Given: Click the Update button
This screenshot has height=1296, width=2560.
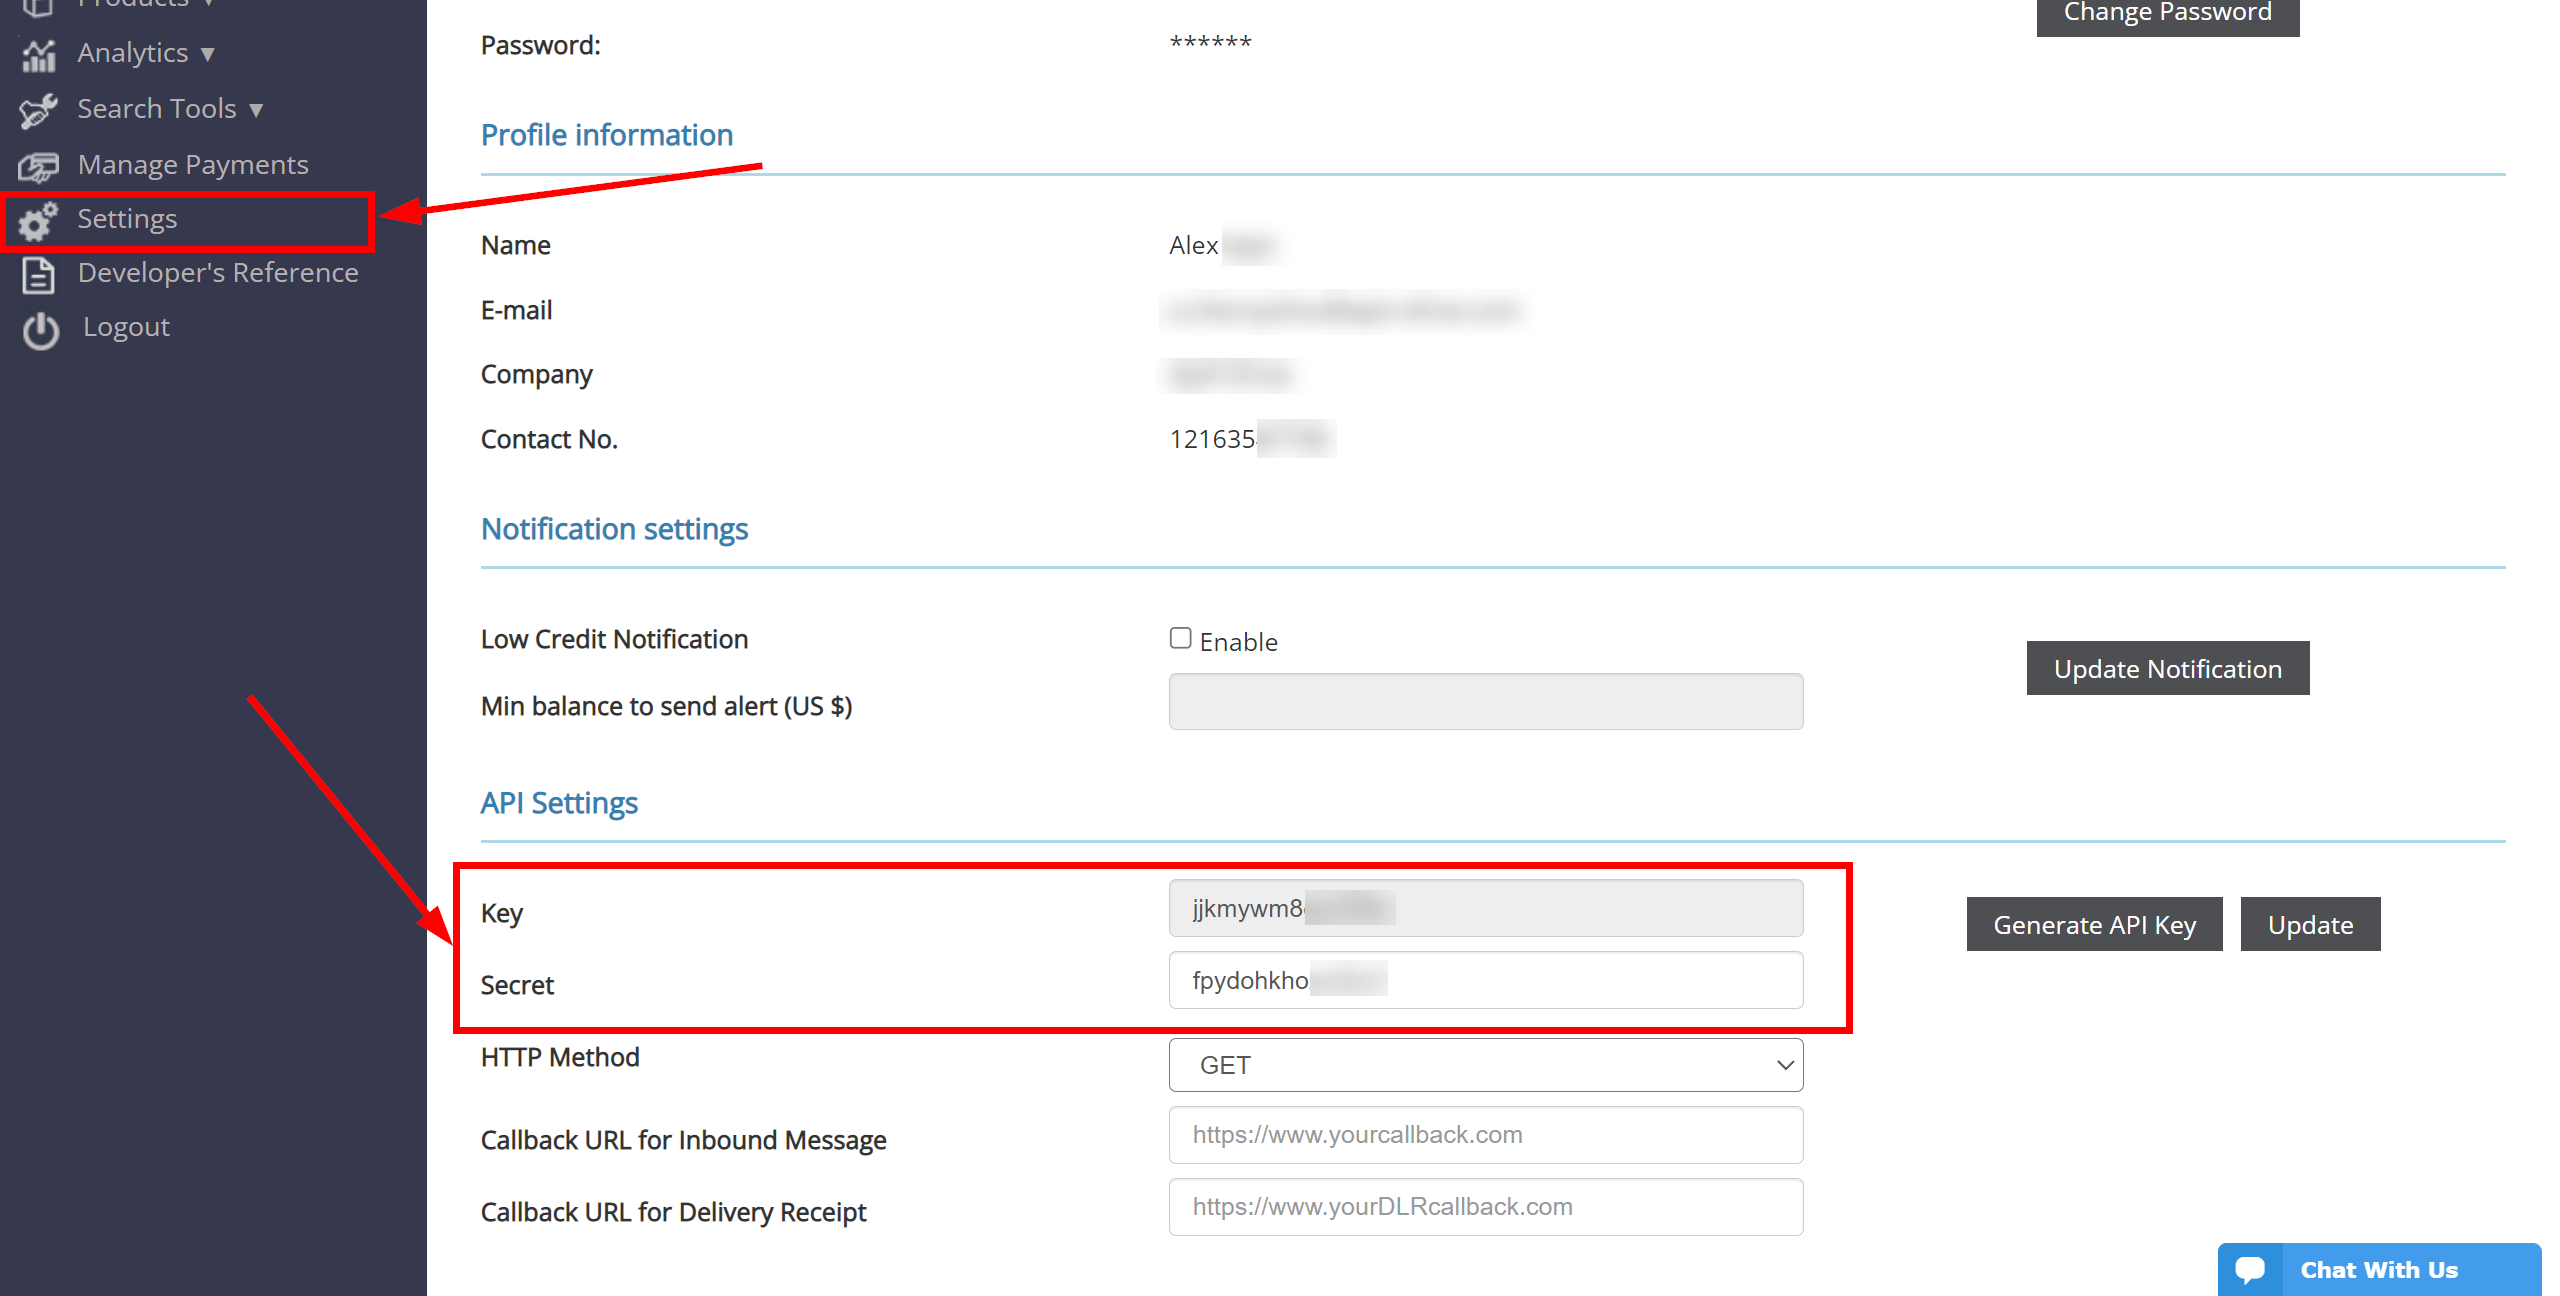Looking at the screenshot, I should click(x=2310, y=922).
